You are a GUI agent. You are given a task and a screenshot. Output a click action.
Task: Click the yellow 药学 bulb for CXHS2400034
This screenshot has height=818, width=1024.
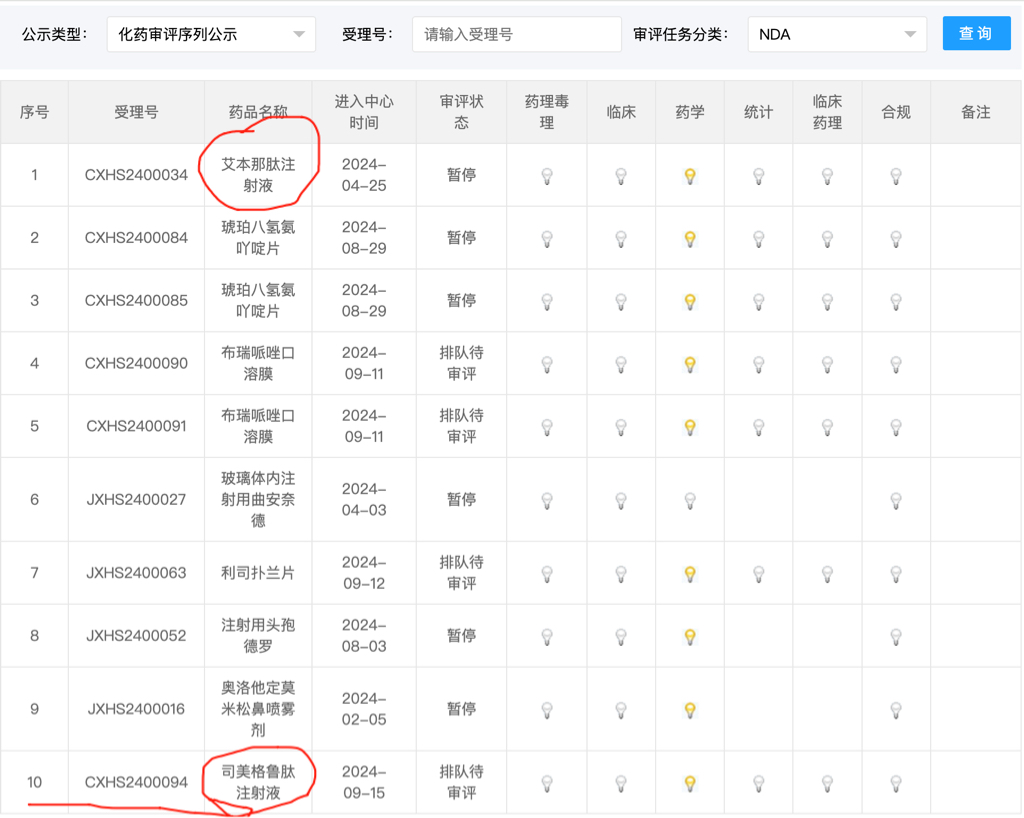click(690, 176)
